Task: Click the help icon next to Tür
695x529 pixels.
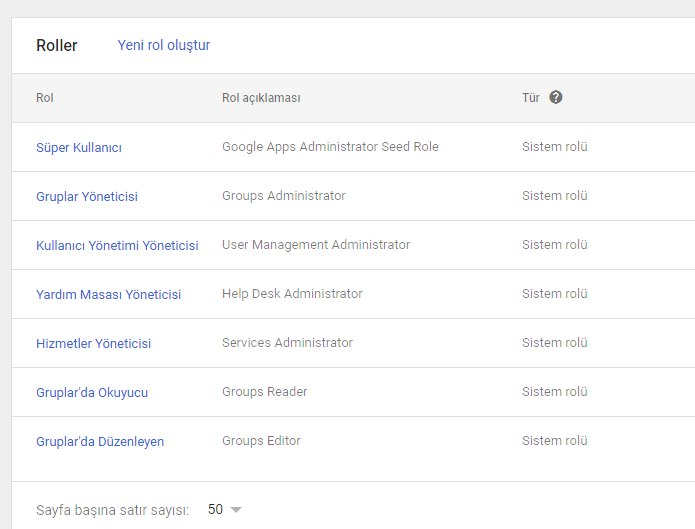Action: (556, 98)
